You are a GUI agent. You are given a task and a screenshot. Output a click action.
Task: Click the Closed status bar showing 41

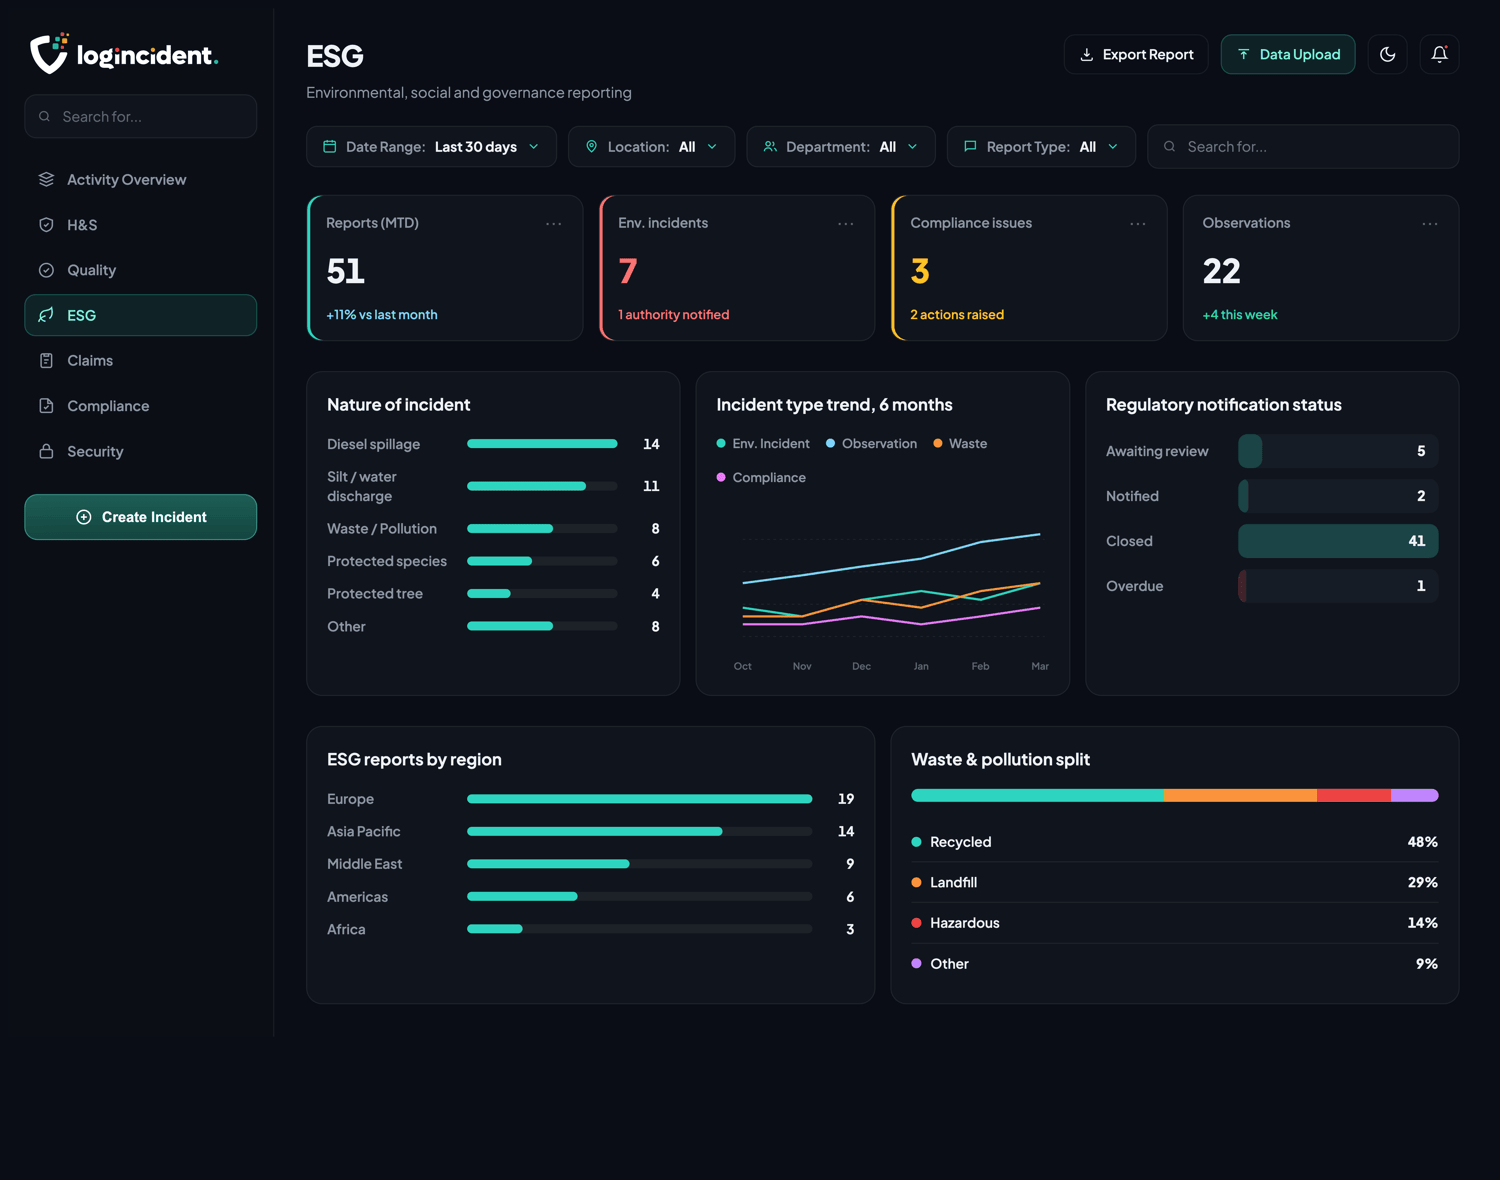(1338, 541)
